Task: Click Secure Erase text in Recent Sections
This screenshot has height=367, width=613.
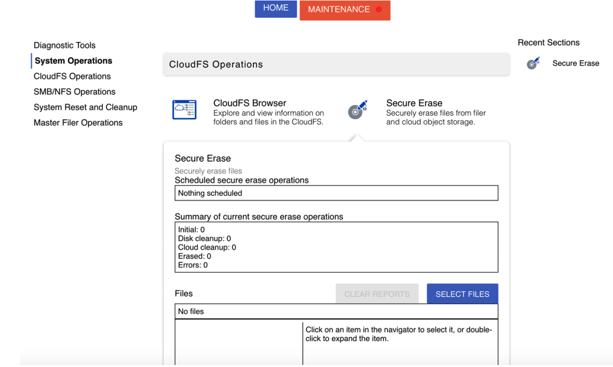Action: 575,63
